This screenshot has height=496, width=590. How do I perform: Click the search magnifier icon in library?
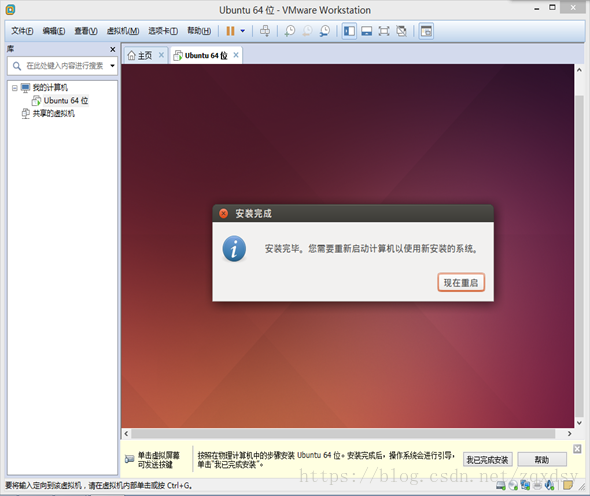[17, 66]
